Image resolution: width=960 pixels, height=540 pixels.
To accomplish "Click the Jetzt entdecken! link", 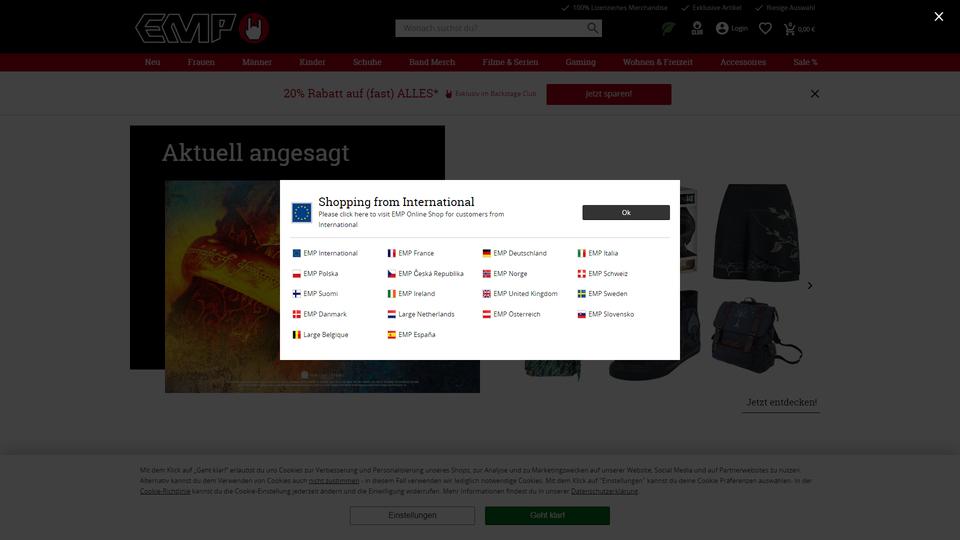I will pos(781,402).
